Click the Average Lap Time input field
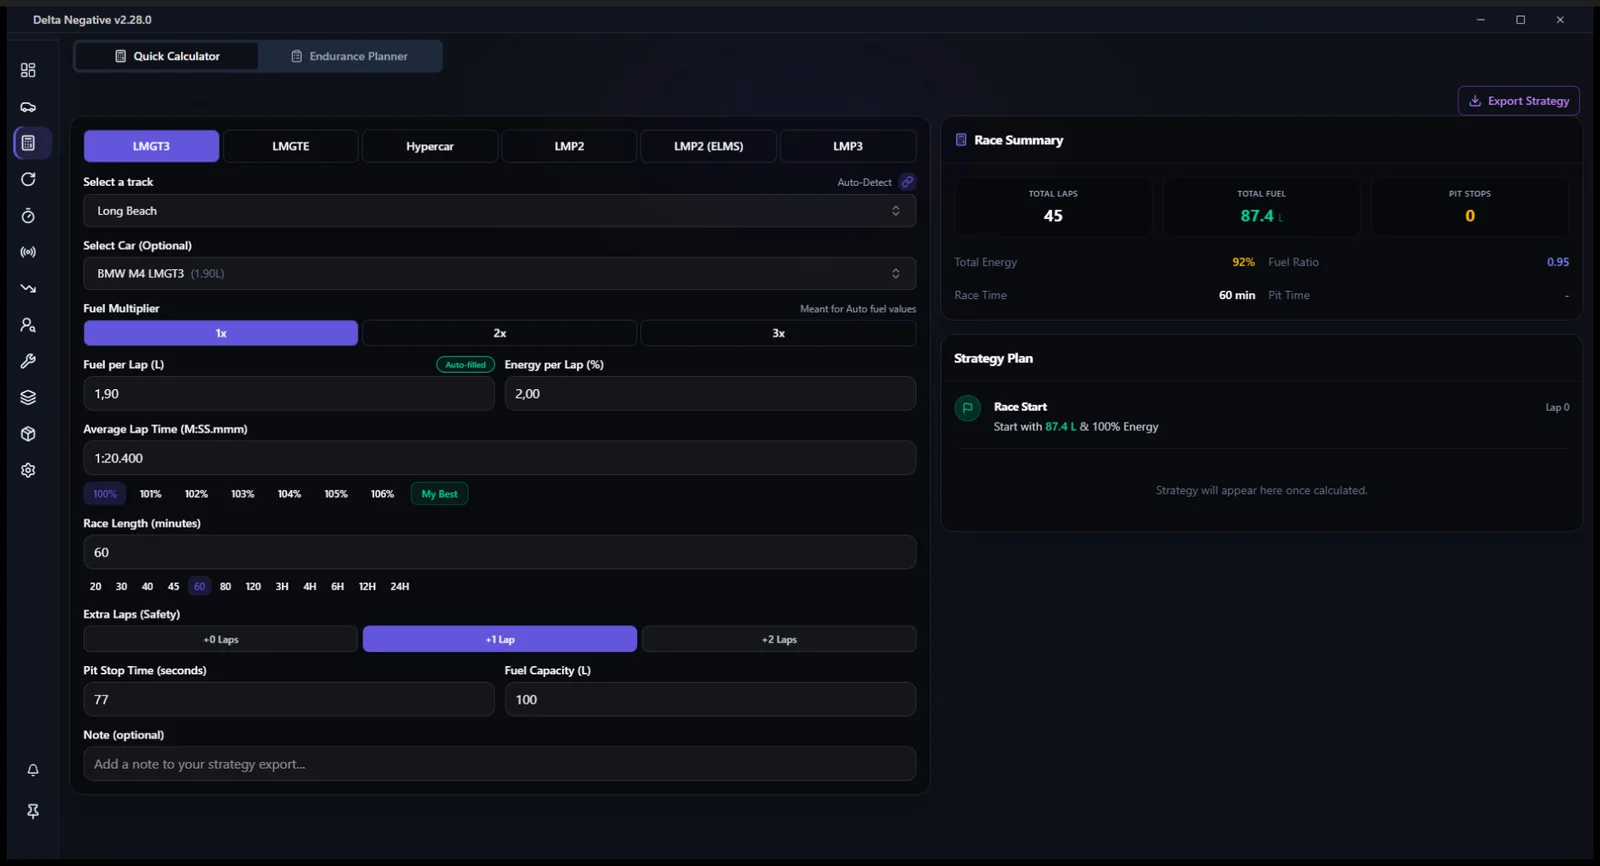Viewport: 1600px width, 866px height. click(499, 458)
